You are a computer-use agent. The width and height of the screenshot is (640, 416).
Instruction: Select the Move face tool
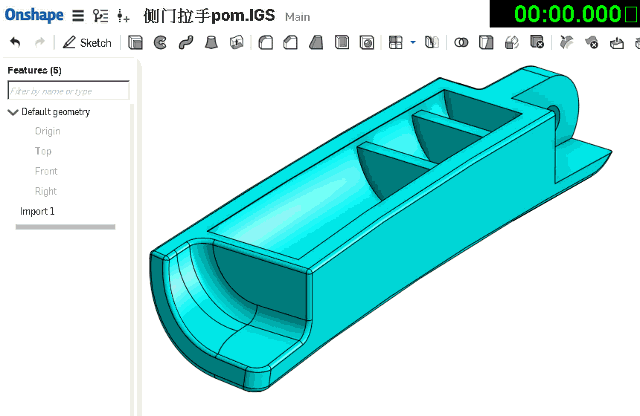(x=617, y=42)
